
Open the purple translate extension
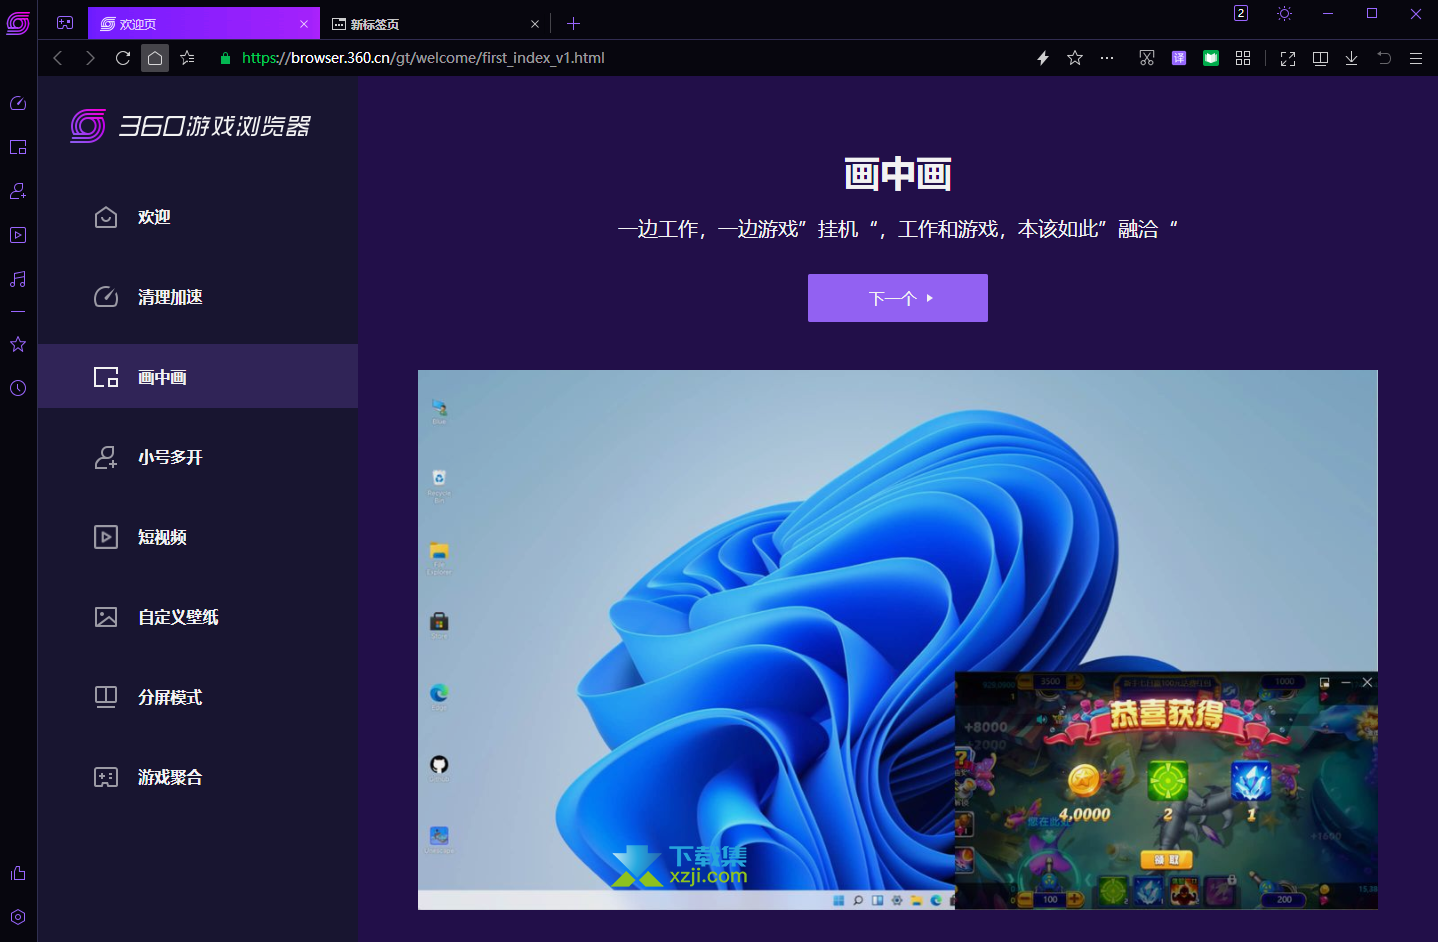[1179, 58]
